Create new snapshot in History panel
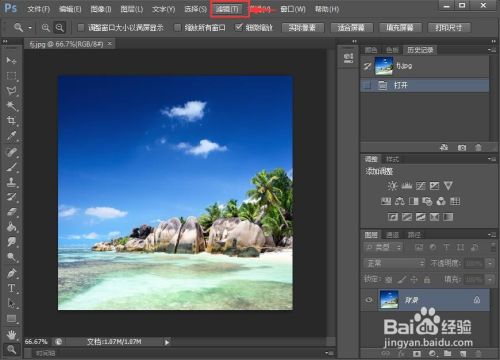The height and width of the screenshot is (360, 500). 462,147
